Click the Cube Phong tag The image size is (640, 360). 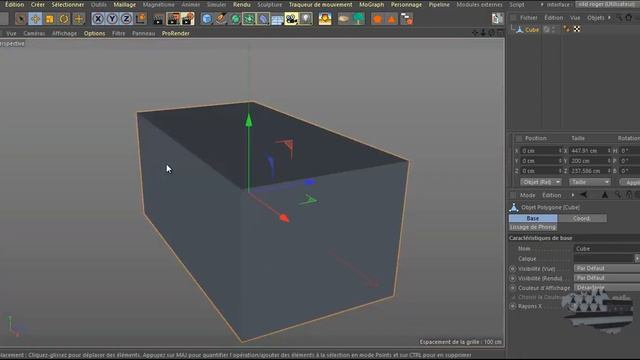[x=566, y=29]
